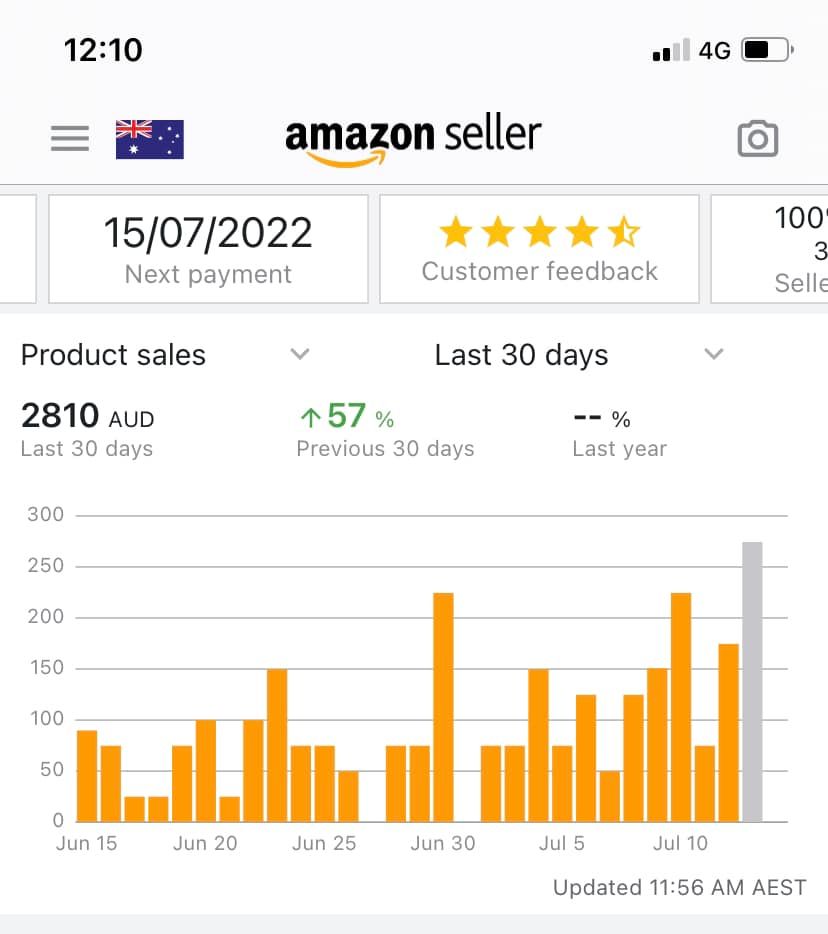This screenshot has width=828, height=934.
Task: Select the Jun 30 tall orange bar
Action: [x=443, y=707]
